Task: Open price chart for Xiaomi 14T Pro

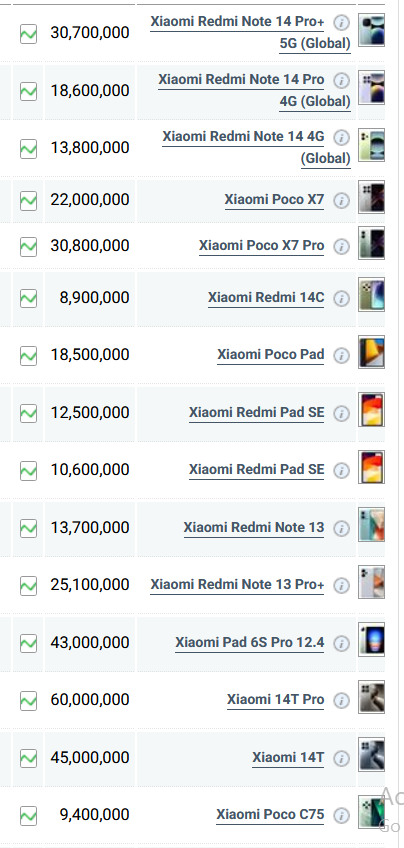Action: click(x=28, y=701)
